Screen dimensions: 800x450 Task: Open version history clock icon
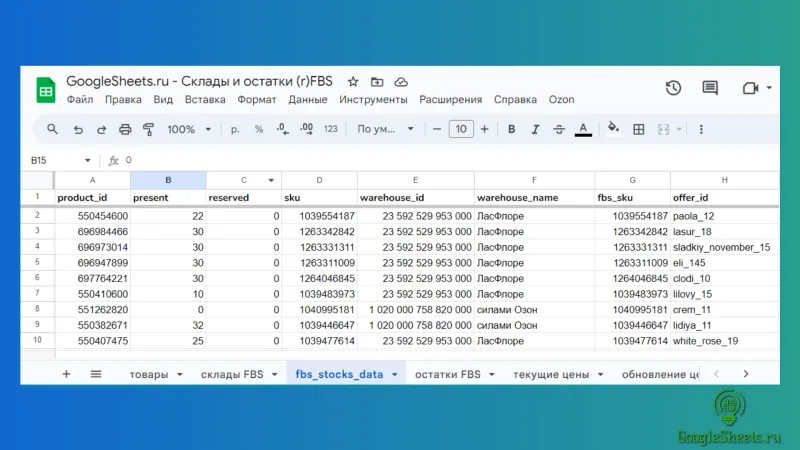673,88
